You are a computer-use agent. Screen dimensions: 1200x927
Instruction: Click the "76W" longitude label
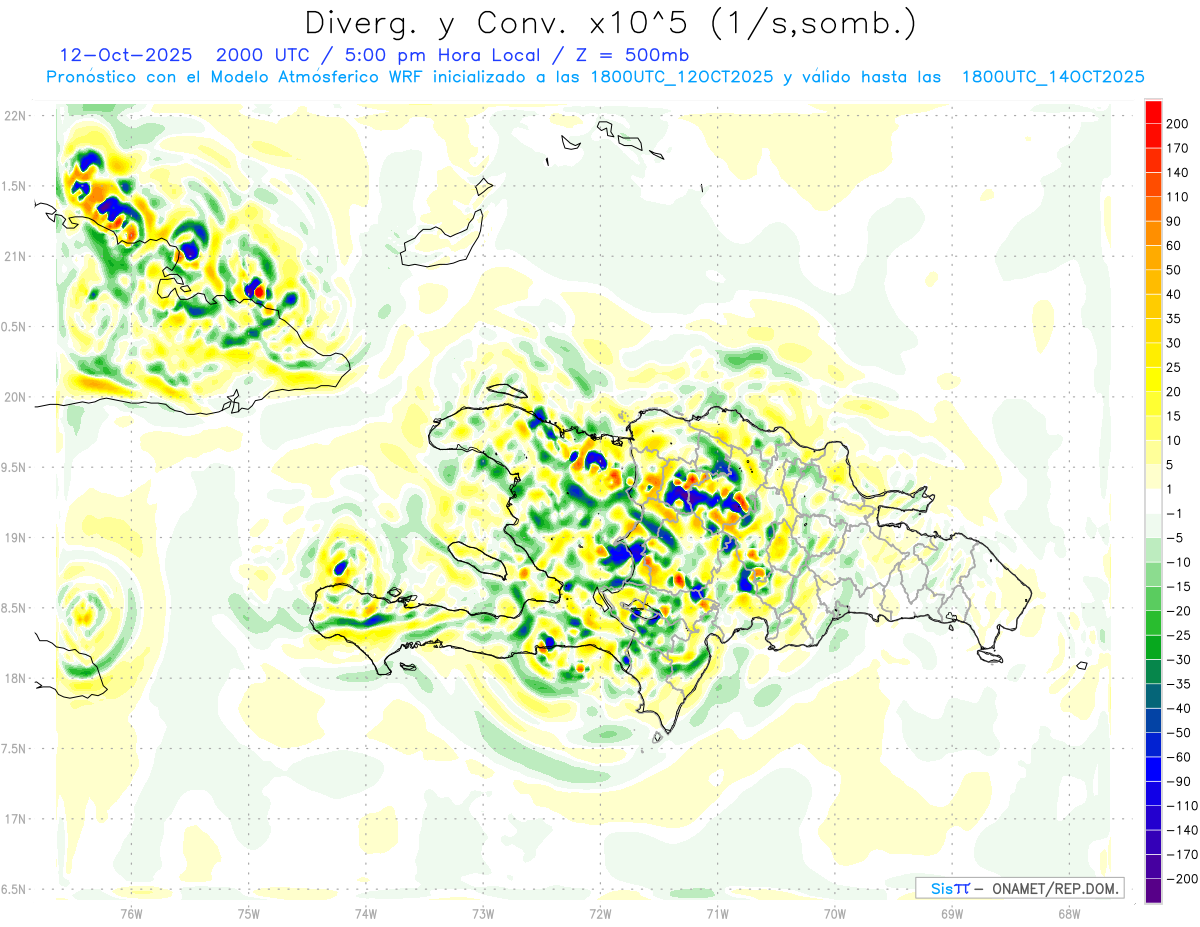click(131, 913)
